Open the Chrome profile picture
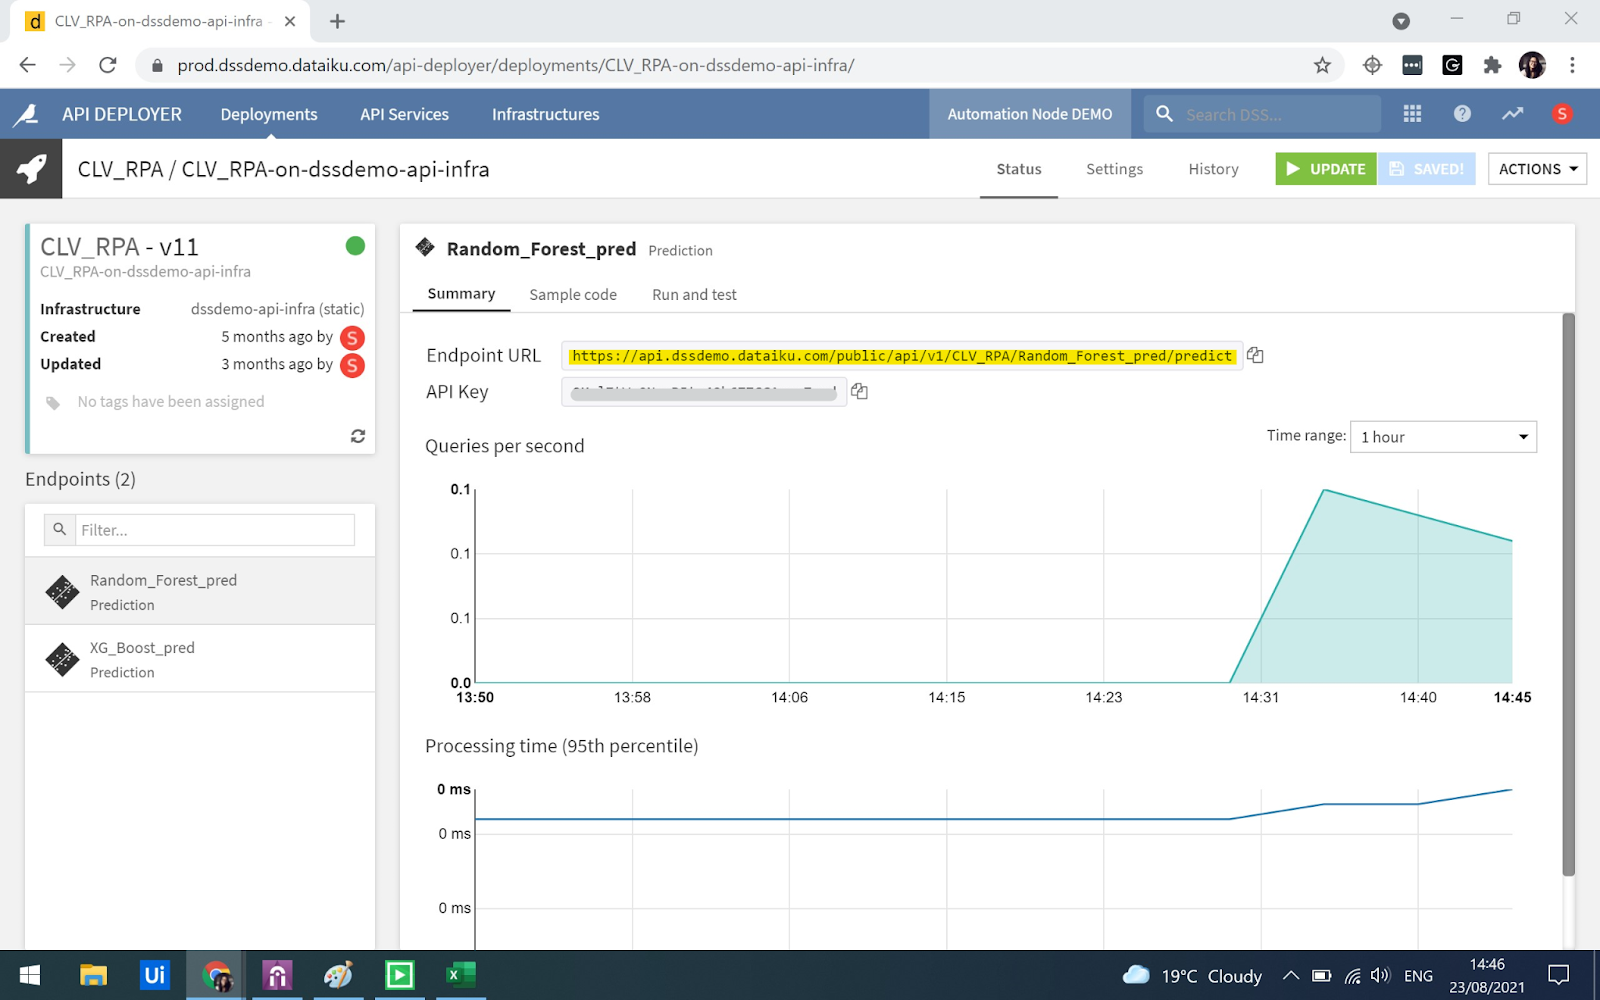Screen dimensions: 1600x1000 pyautogui.click(x=1532, y=65)
